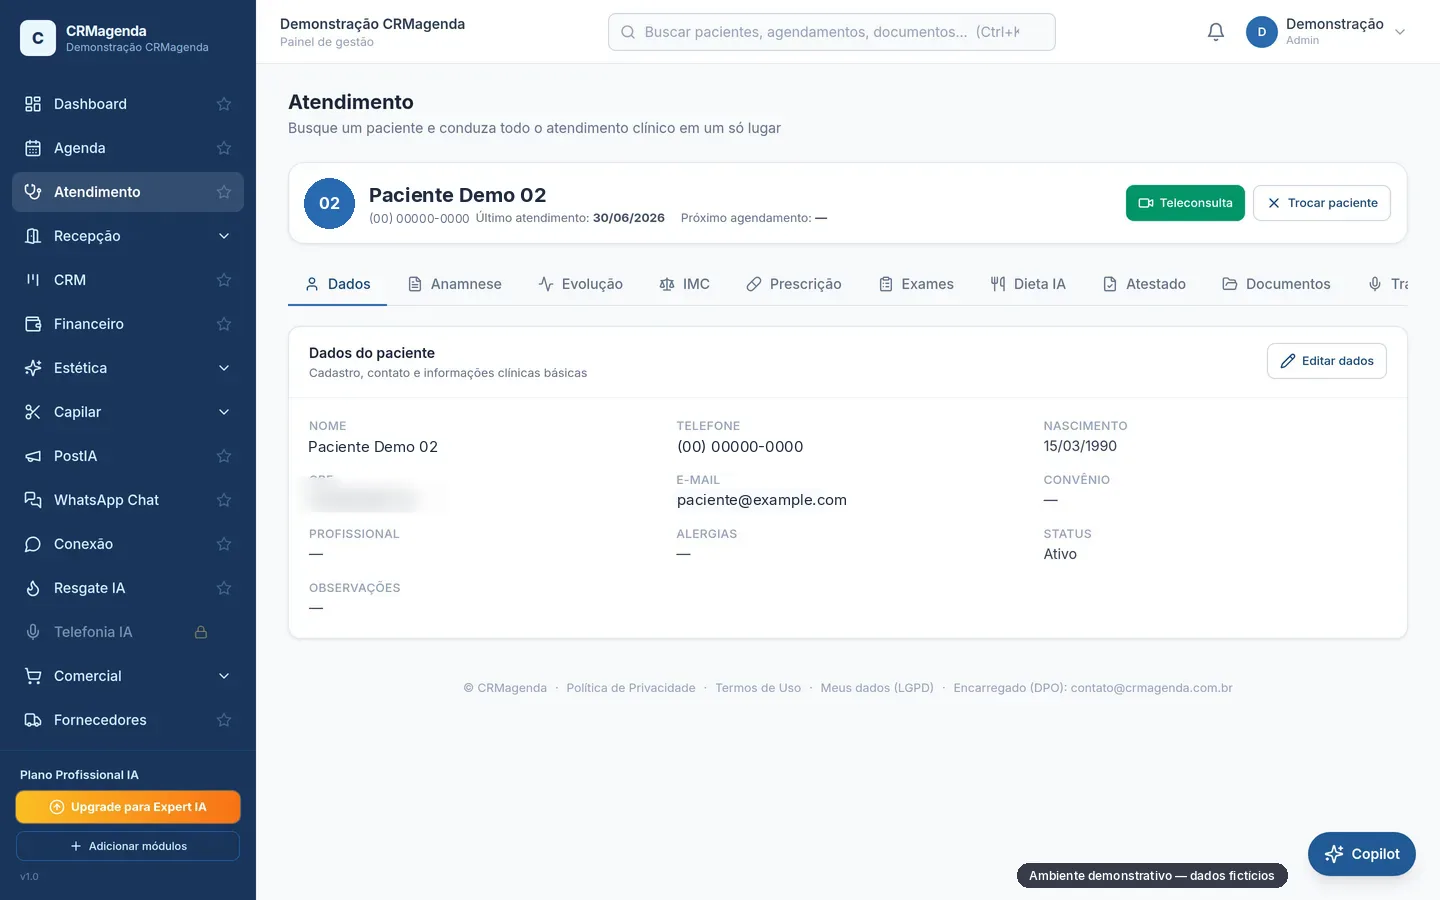Toggle the WhatsApp Chat favorite star

pyautogui.click(x=224, y=500)
